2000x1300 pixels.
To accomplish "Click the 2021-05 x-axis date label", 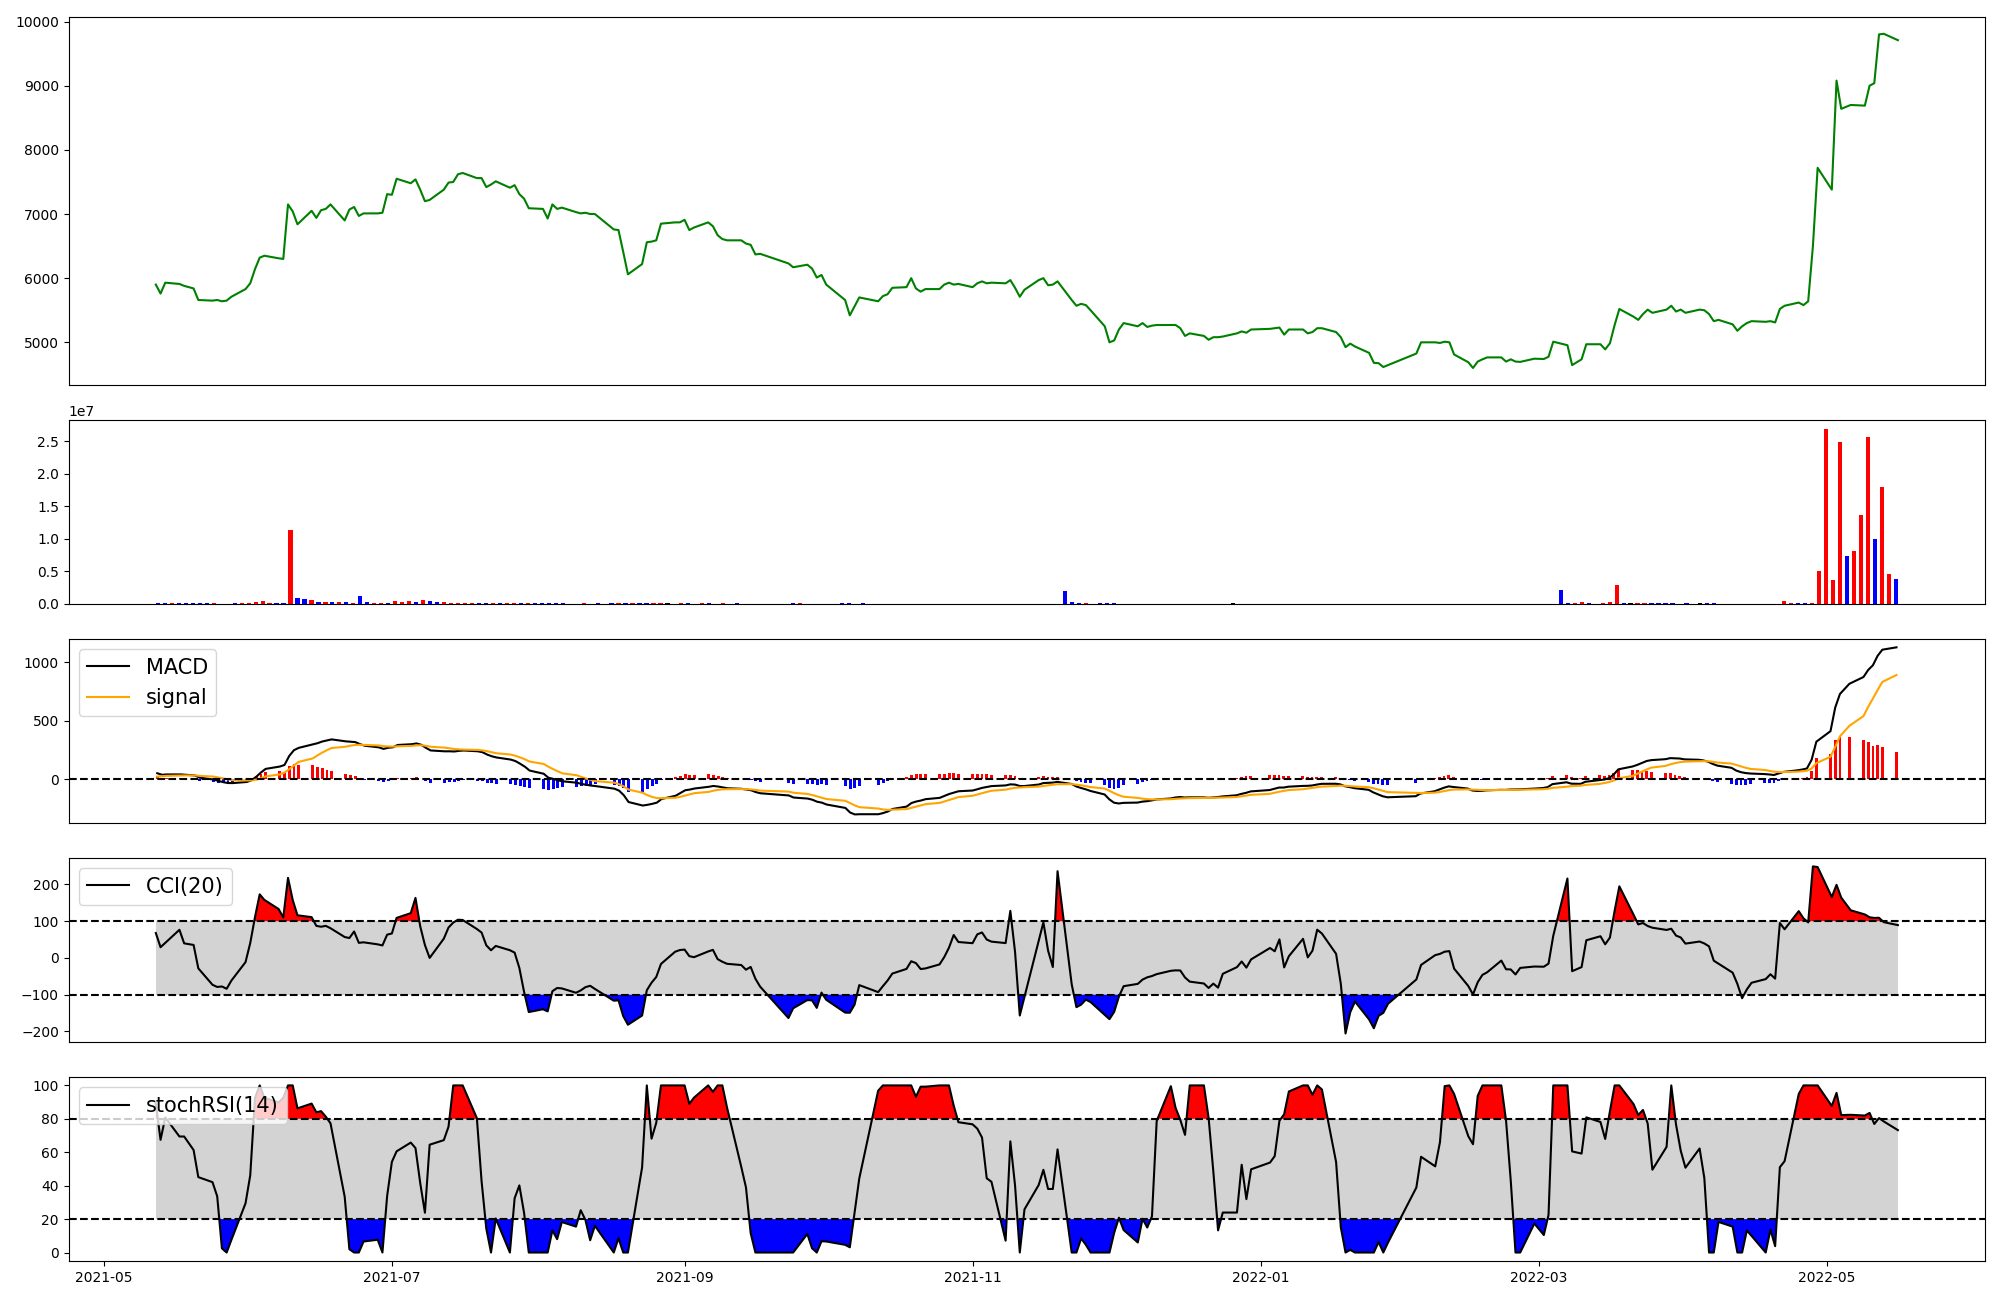I will point(104,1277).
